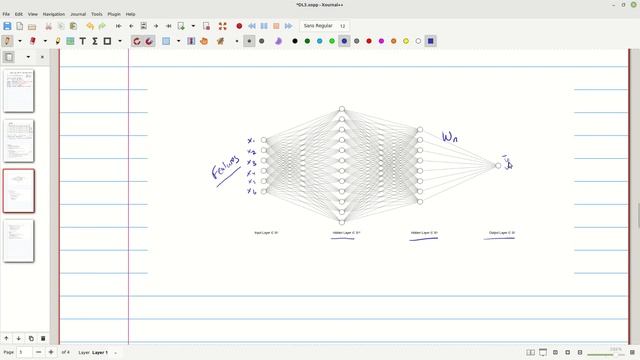This screenshot has height=360, width=640.
Task: Open the Journal menu
Action: 78,14
